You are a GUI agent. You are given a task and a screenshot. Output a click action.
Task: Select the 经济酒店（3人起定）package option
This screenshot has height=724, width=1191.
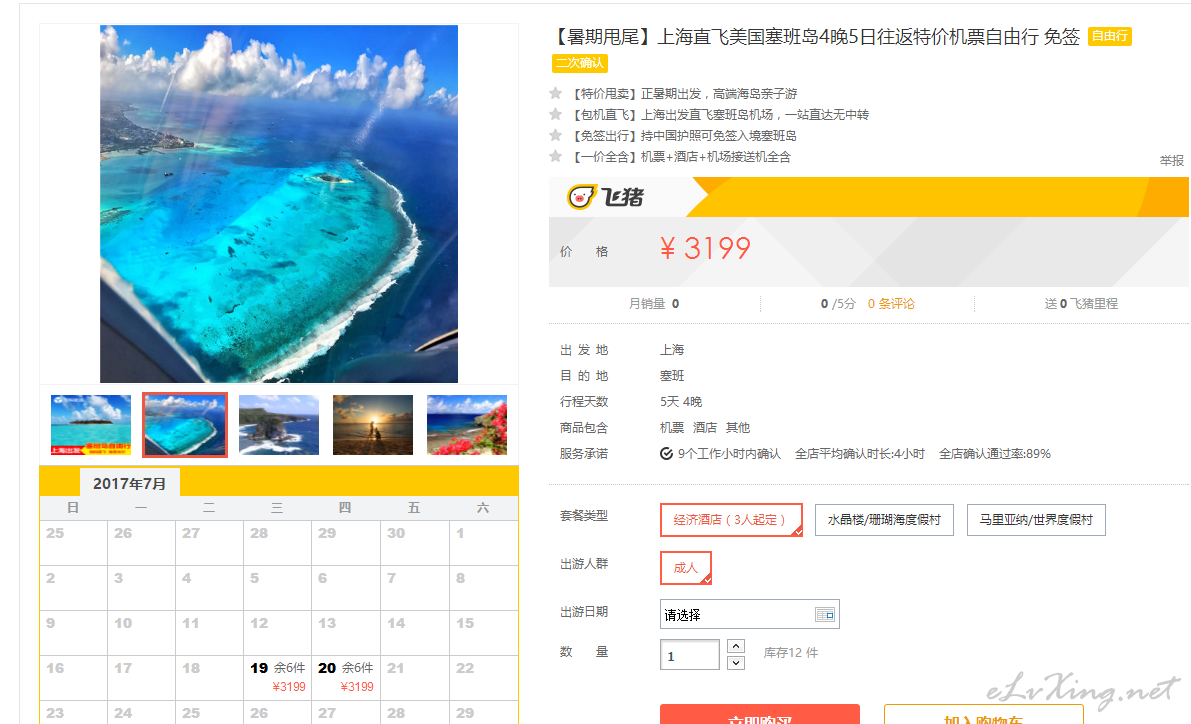pos(731,520)
